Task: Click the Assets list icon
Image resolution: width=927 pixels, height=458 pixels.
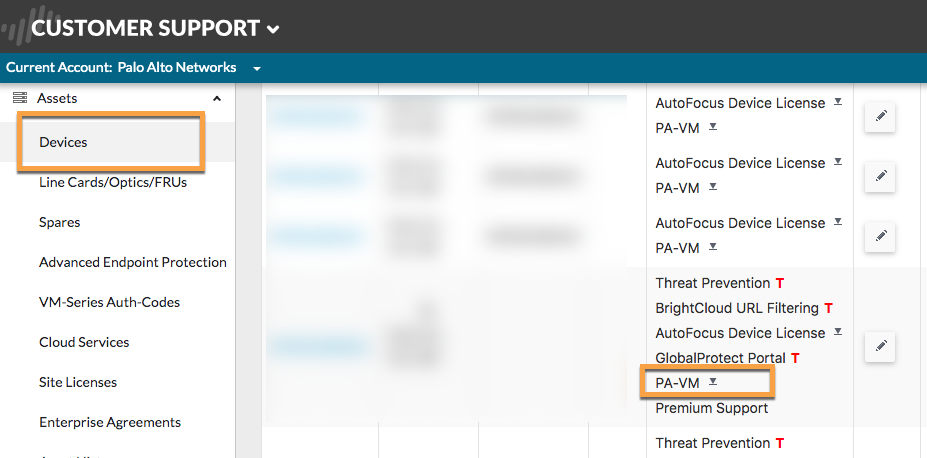Action: coord(20,98)
